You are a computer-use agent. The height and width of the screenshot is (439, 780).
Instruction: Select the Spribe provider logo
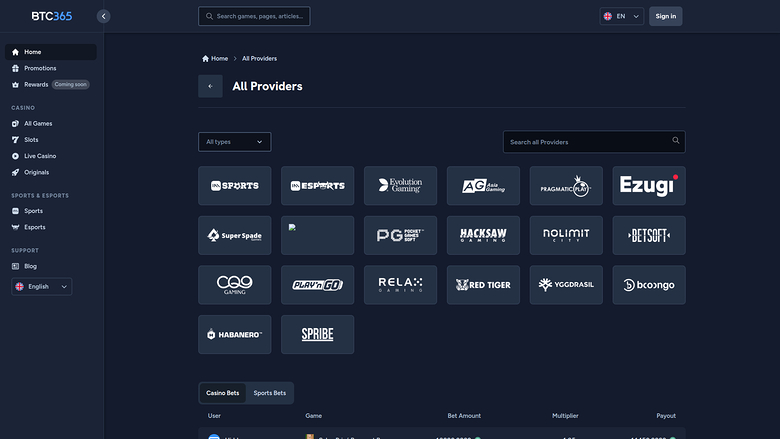coord(317,335)
